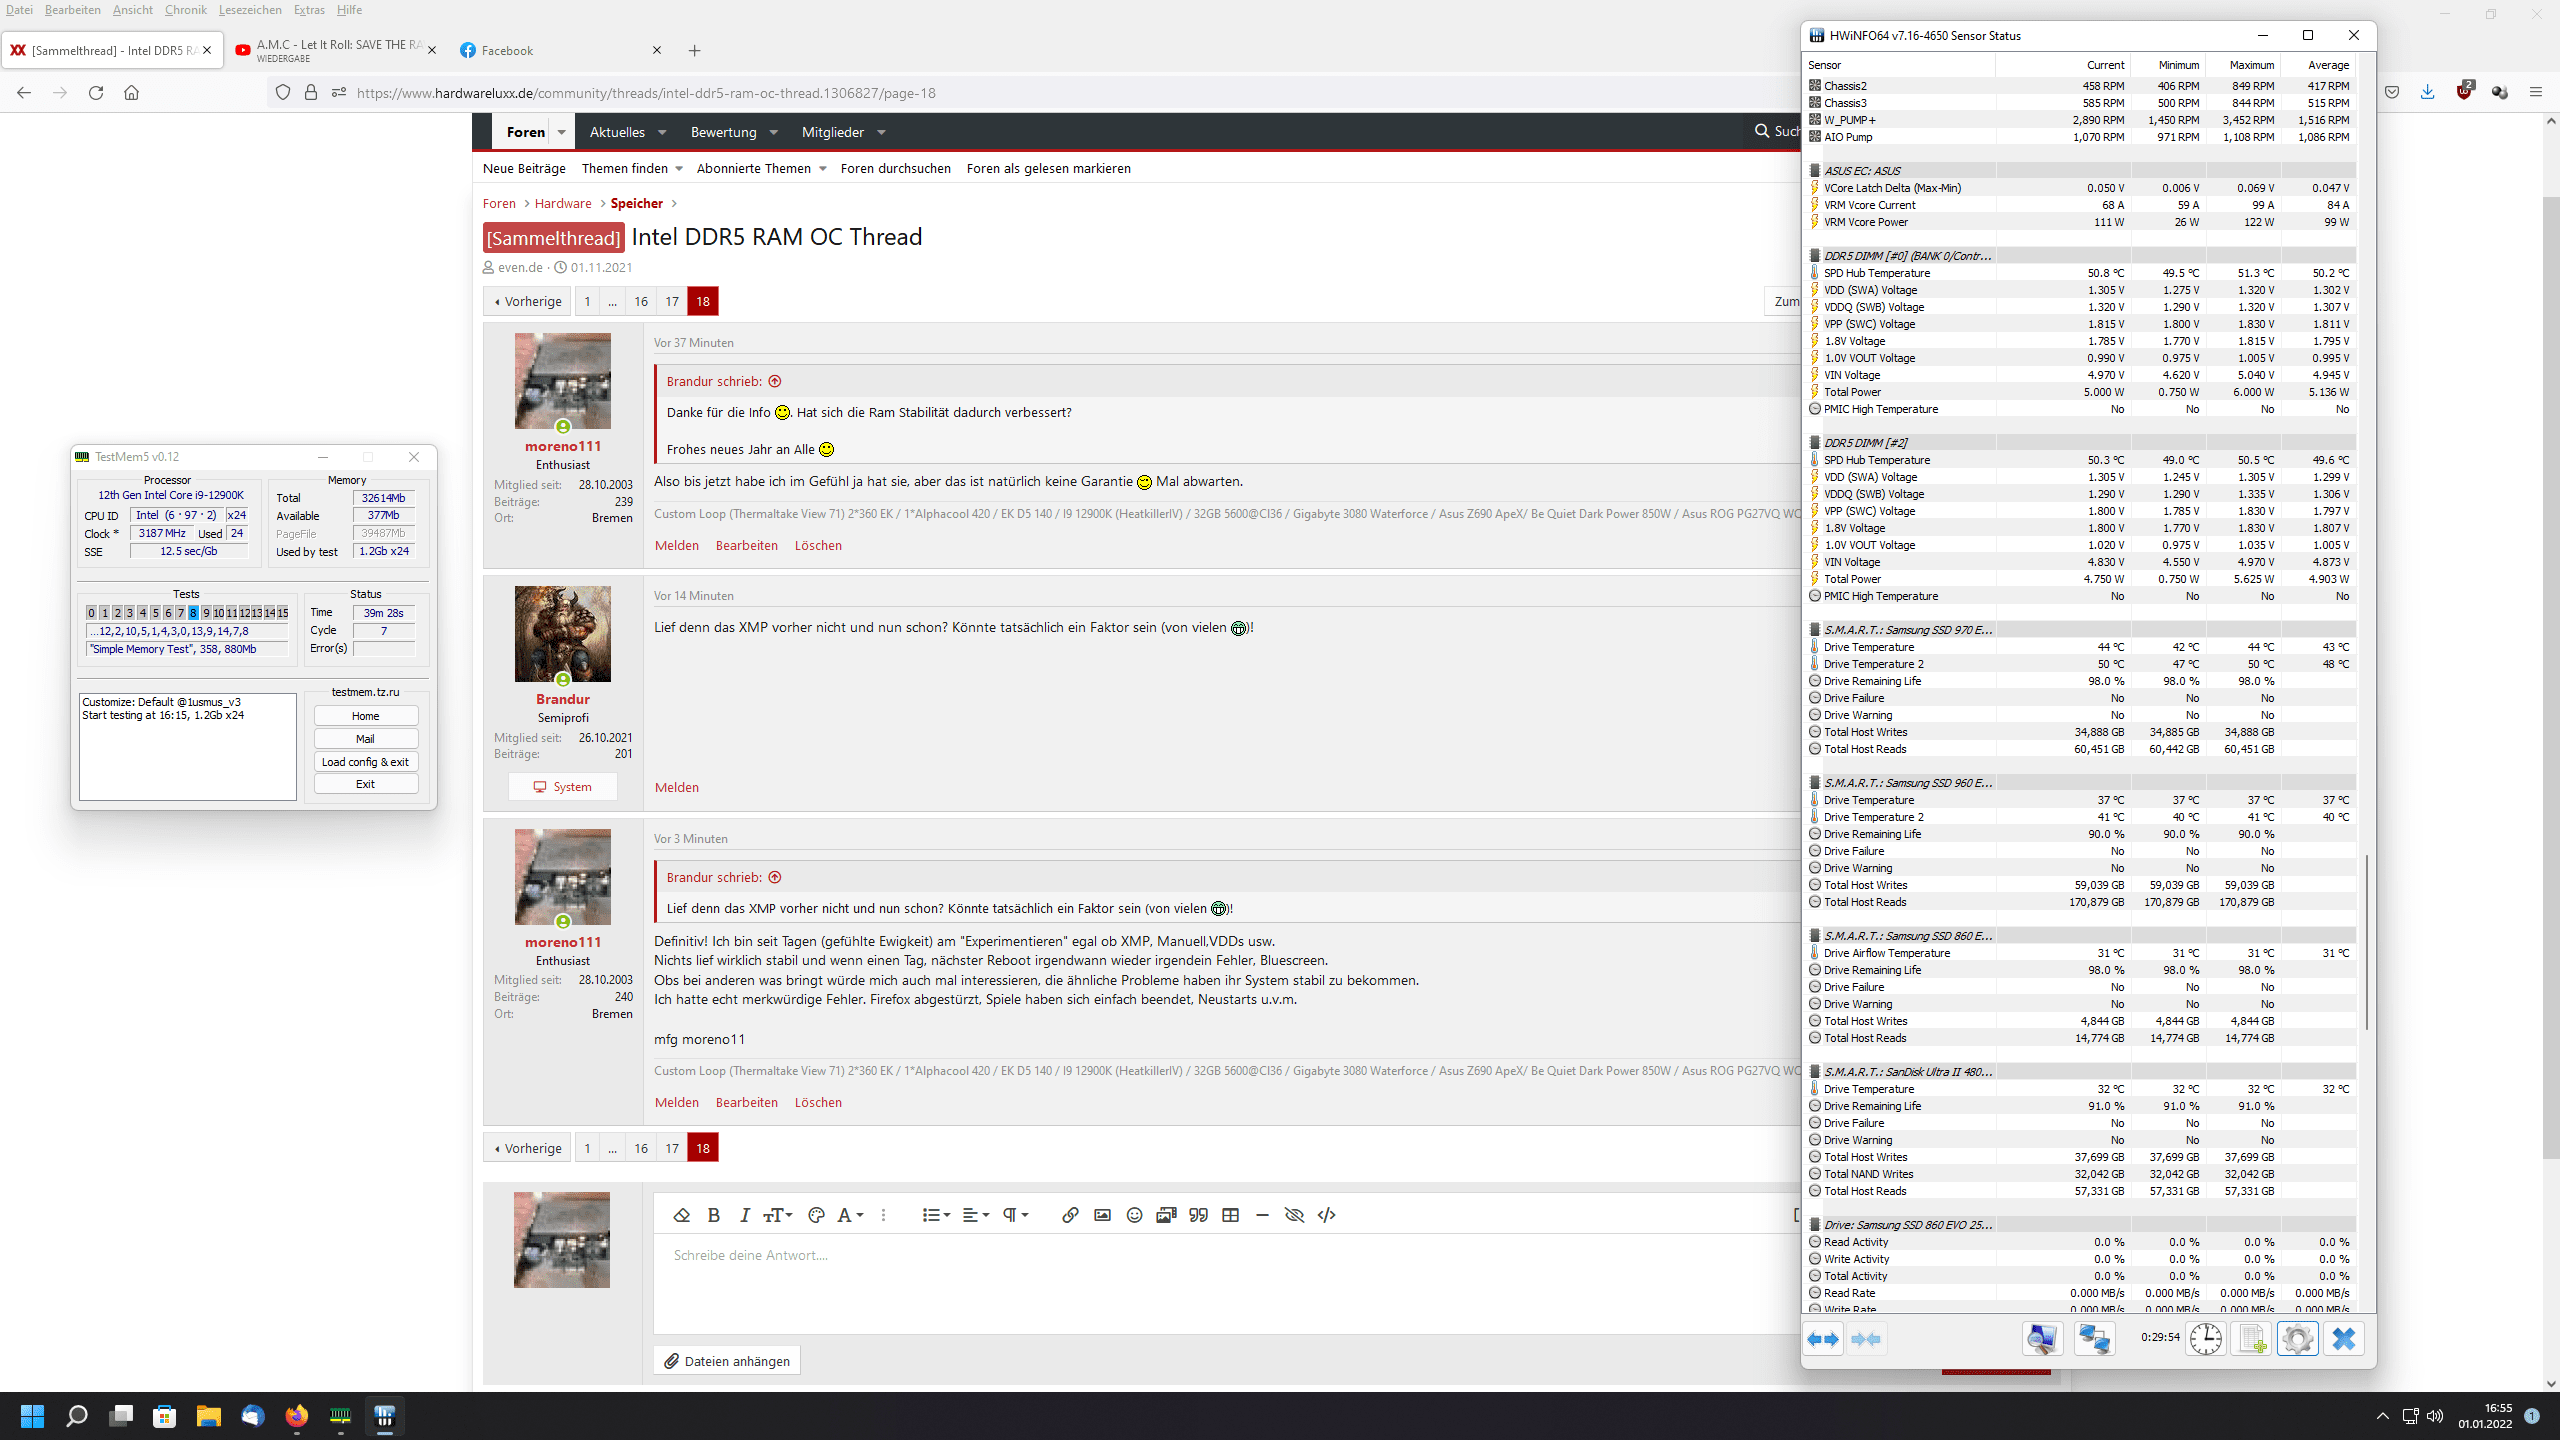The width and height of the screenshot is (2560, 1440).
Task: Click HWiNFO expand columns arrows button
Action: 1824,1339
